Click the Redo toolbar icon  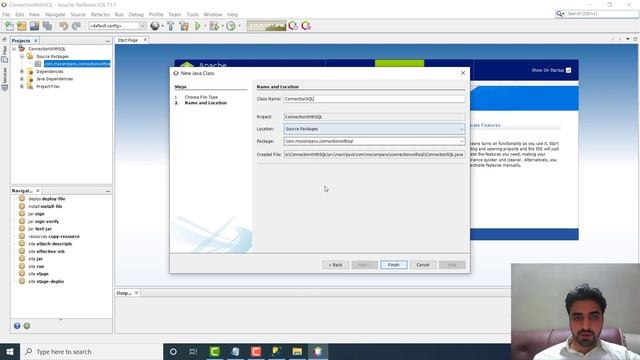76,26
